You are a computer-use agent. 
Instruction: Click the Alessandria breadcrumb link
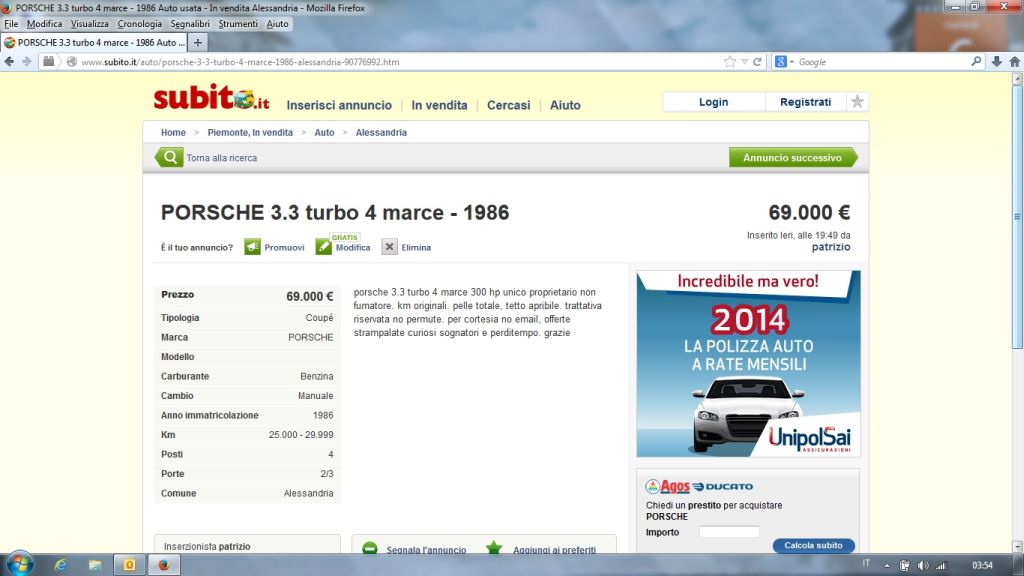(x=381, y=133)
